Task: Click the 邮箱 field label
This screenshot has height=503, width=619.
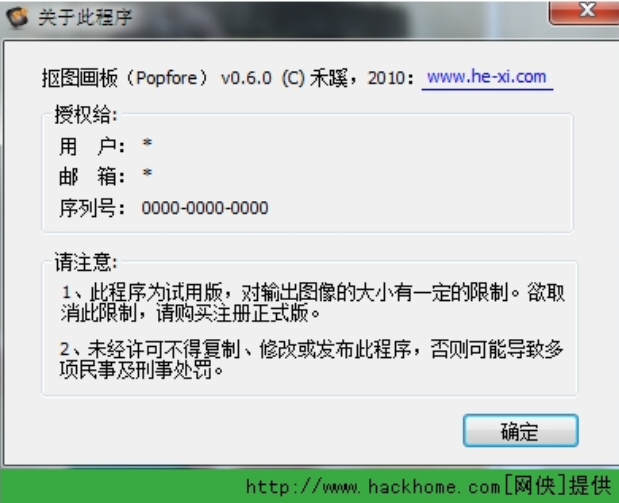Action: click(x=92, y=176)
